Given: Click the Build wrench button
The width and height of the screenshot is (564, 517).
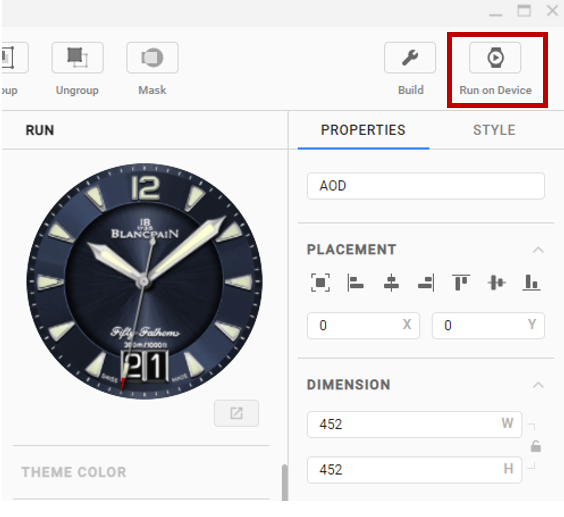Looking at the screenshot, I should pos(410,58).
